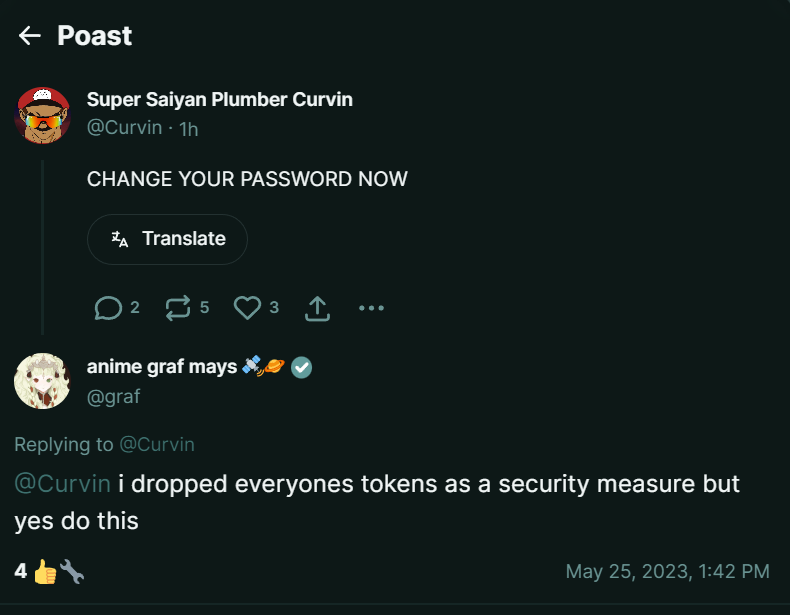Open the anime graf mays display name
The height and width of the screenshot is (615, 790).
(x=162, y=367)
